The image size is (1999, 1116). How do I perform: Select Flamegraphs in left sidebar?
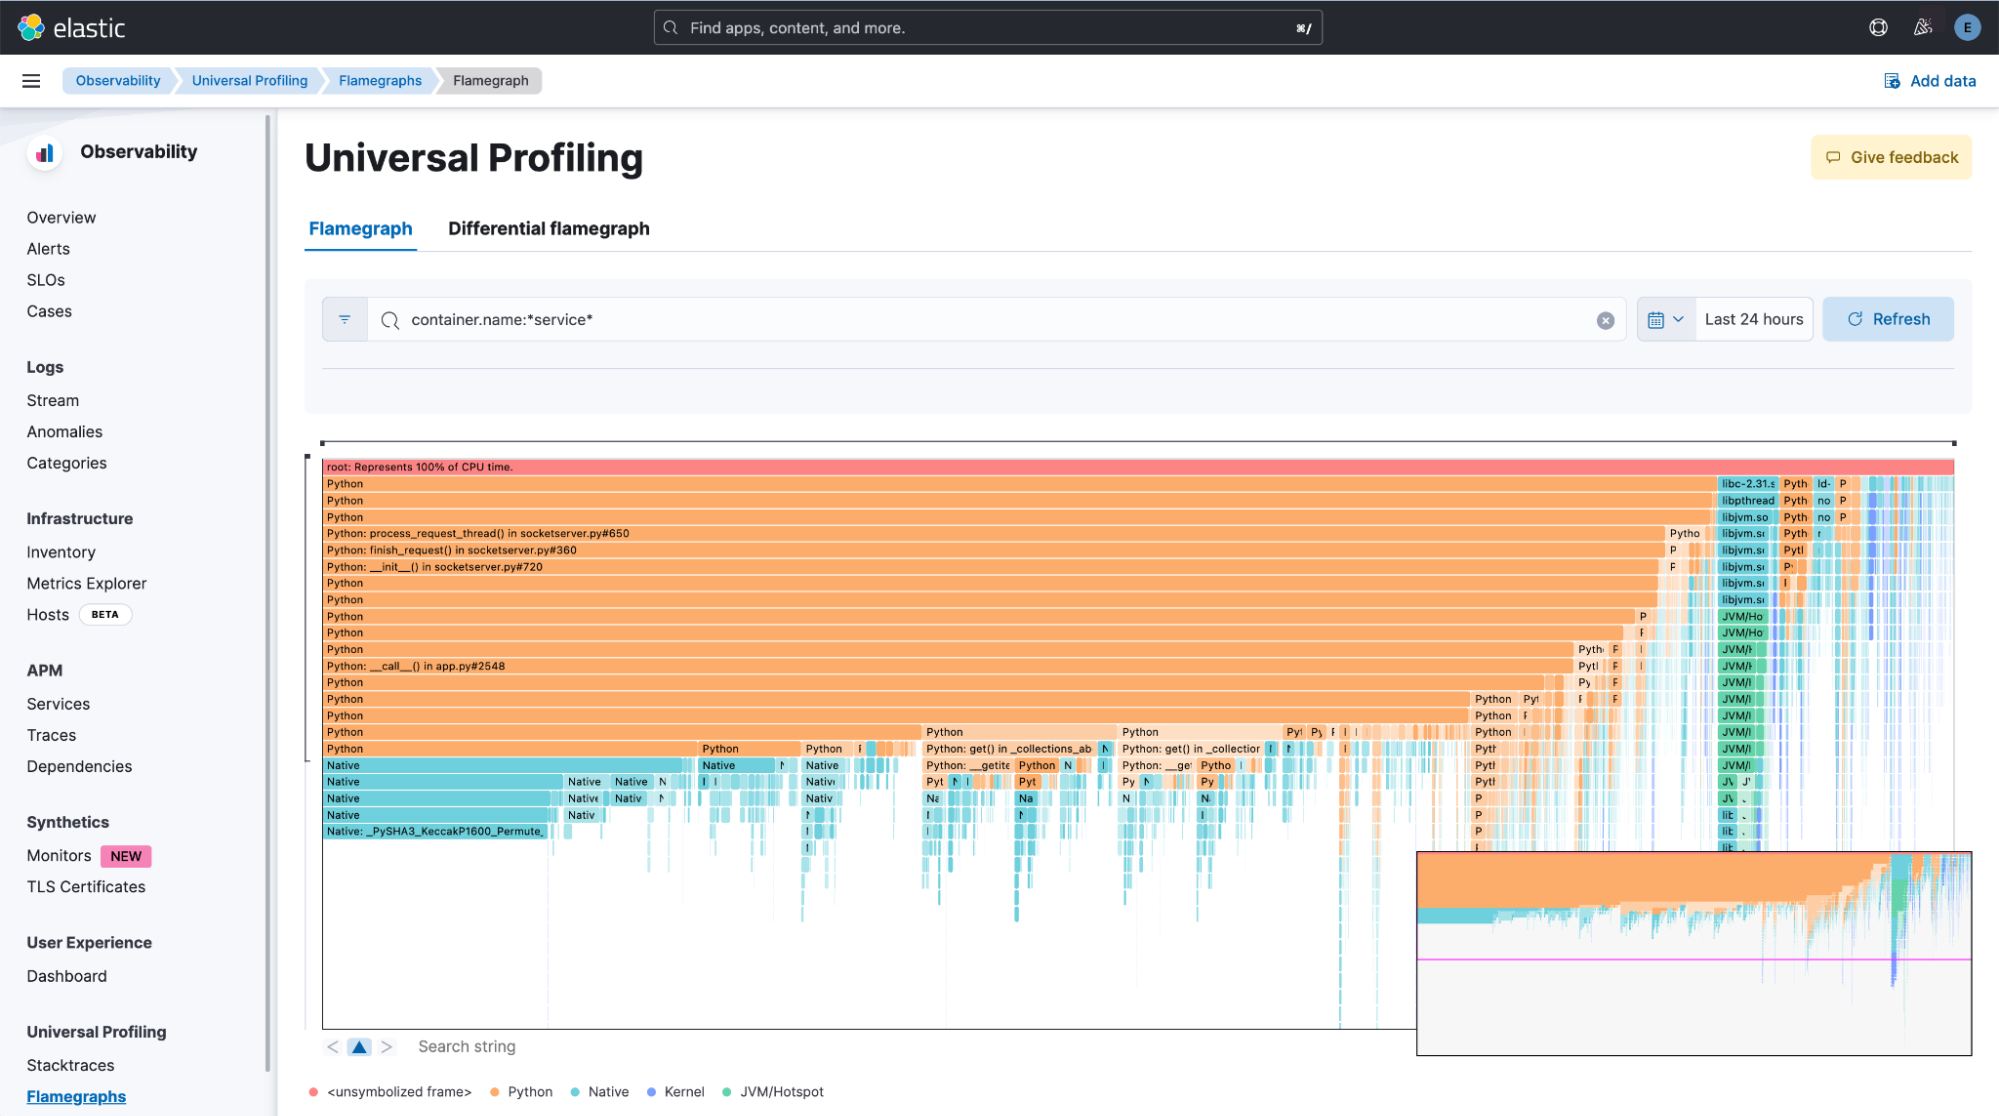pos(76,1095)
